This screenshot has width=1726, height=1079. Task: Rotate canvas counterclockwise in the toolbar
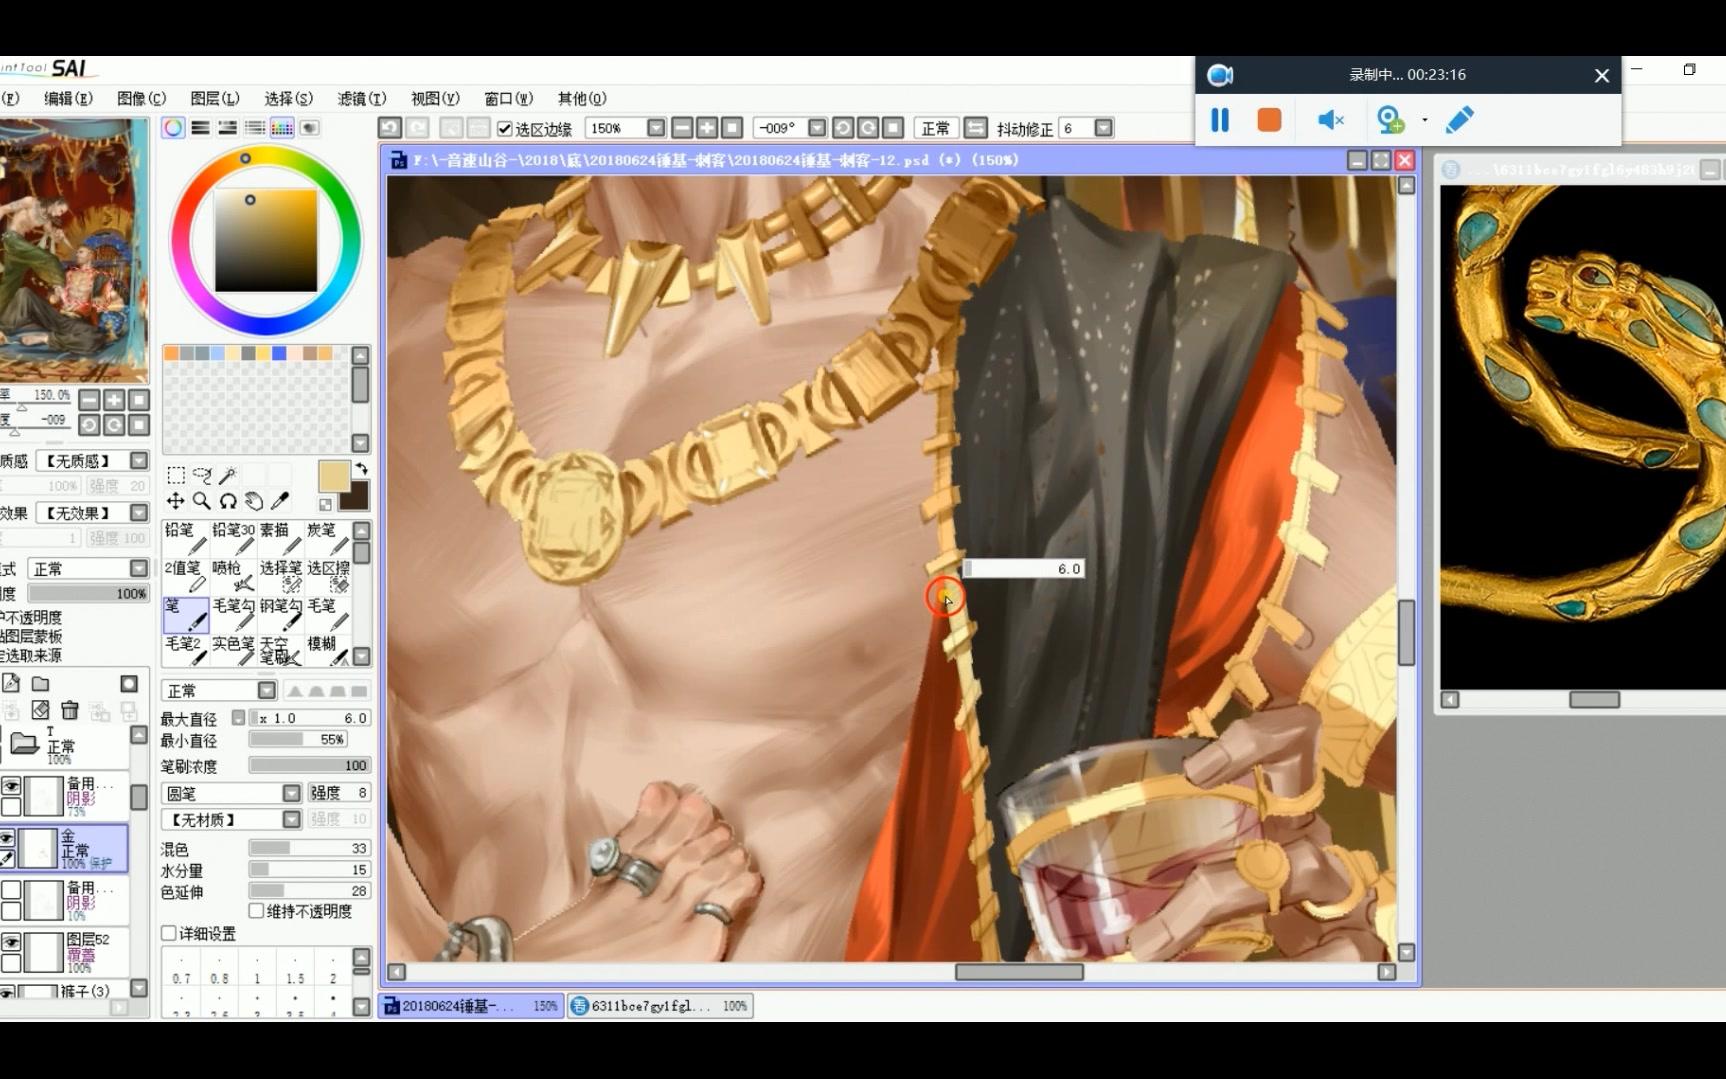point(843,128)
